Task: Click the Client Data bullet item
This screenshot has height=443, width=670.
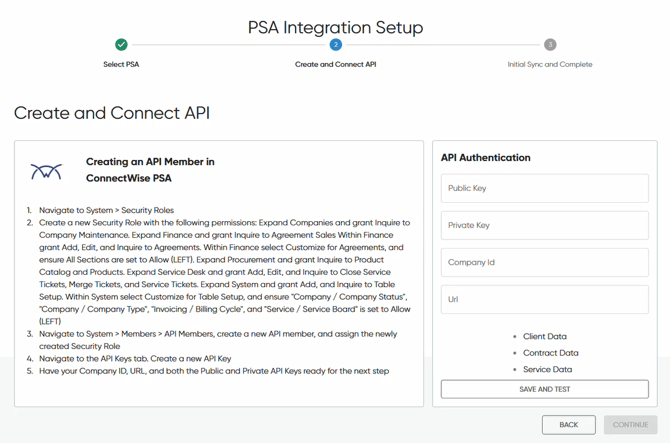Action: tap(544, 337)
